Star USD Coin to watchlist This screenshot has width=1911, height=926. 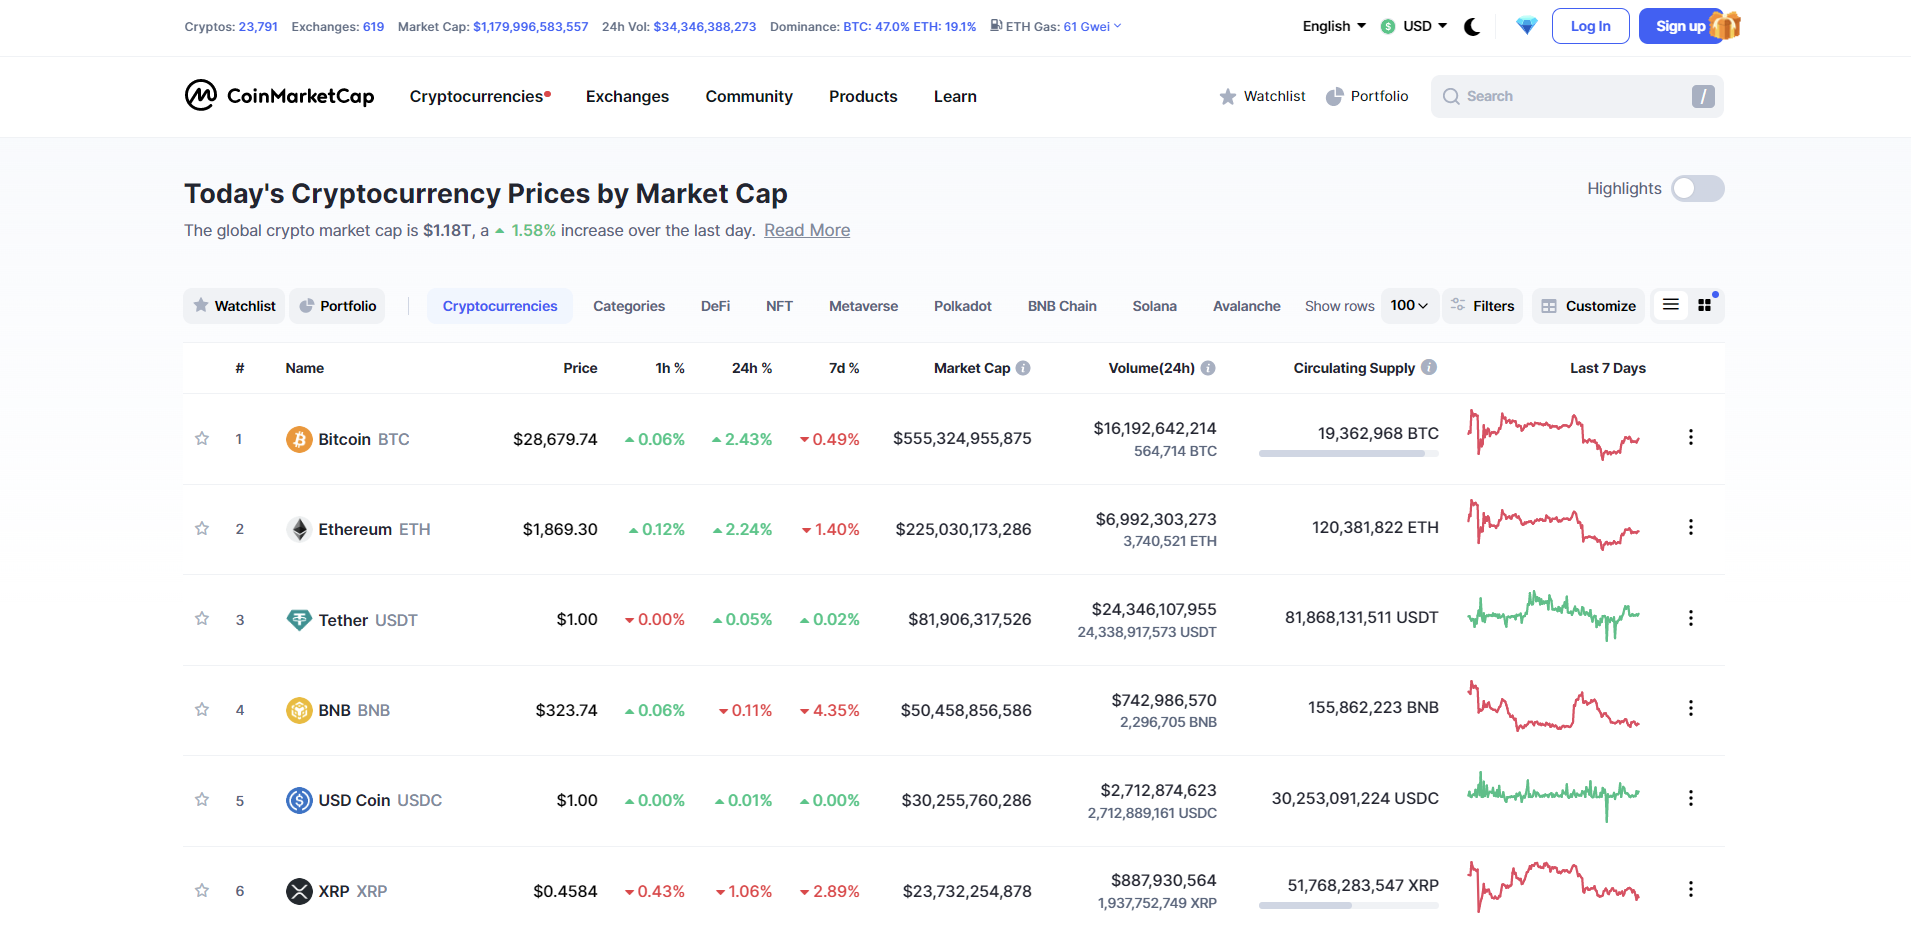[202, 799]
